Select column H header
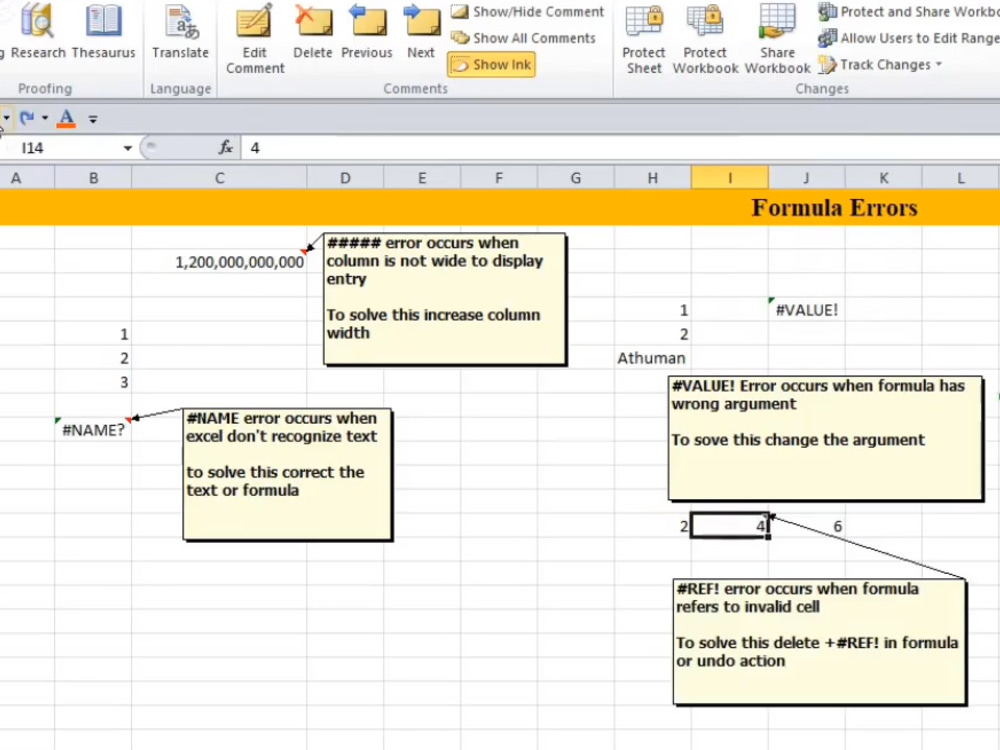 (652, 178)
